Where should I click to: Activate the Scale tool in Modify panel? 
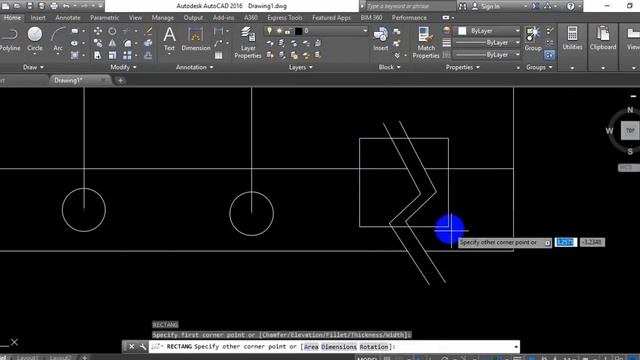coord(112,55)
